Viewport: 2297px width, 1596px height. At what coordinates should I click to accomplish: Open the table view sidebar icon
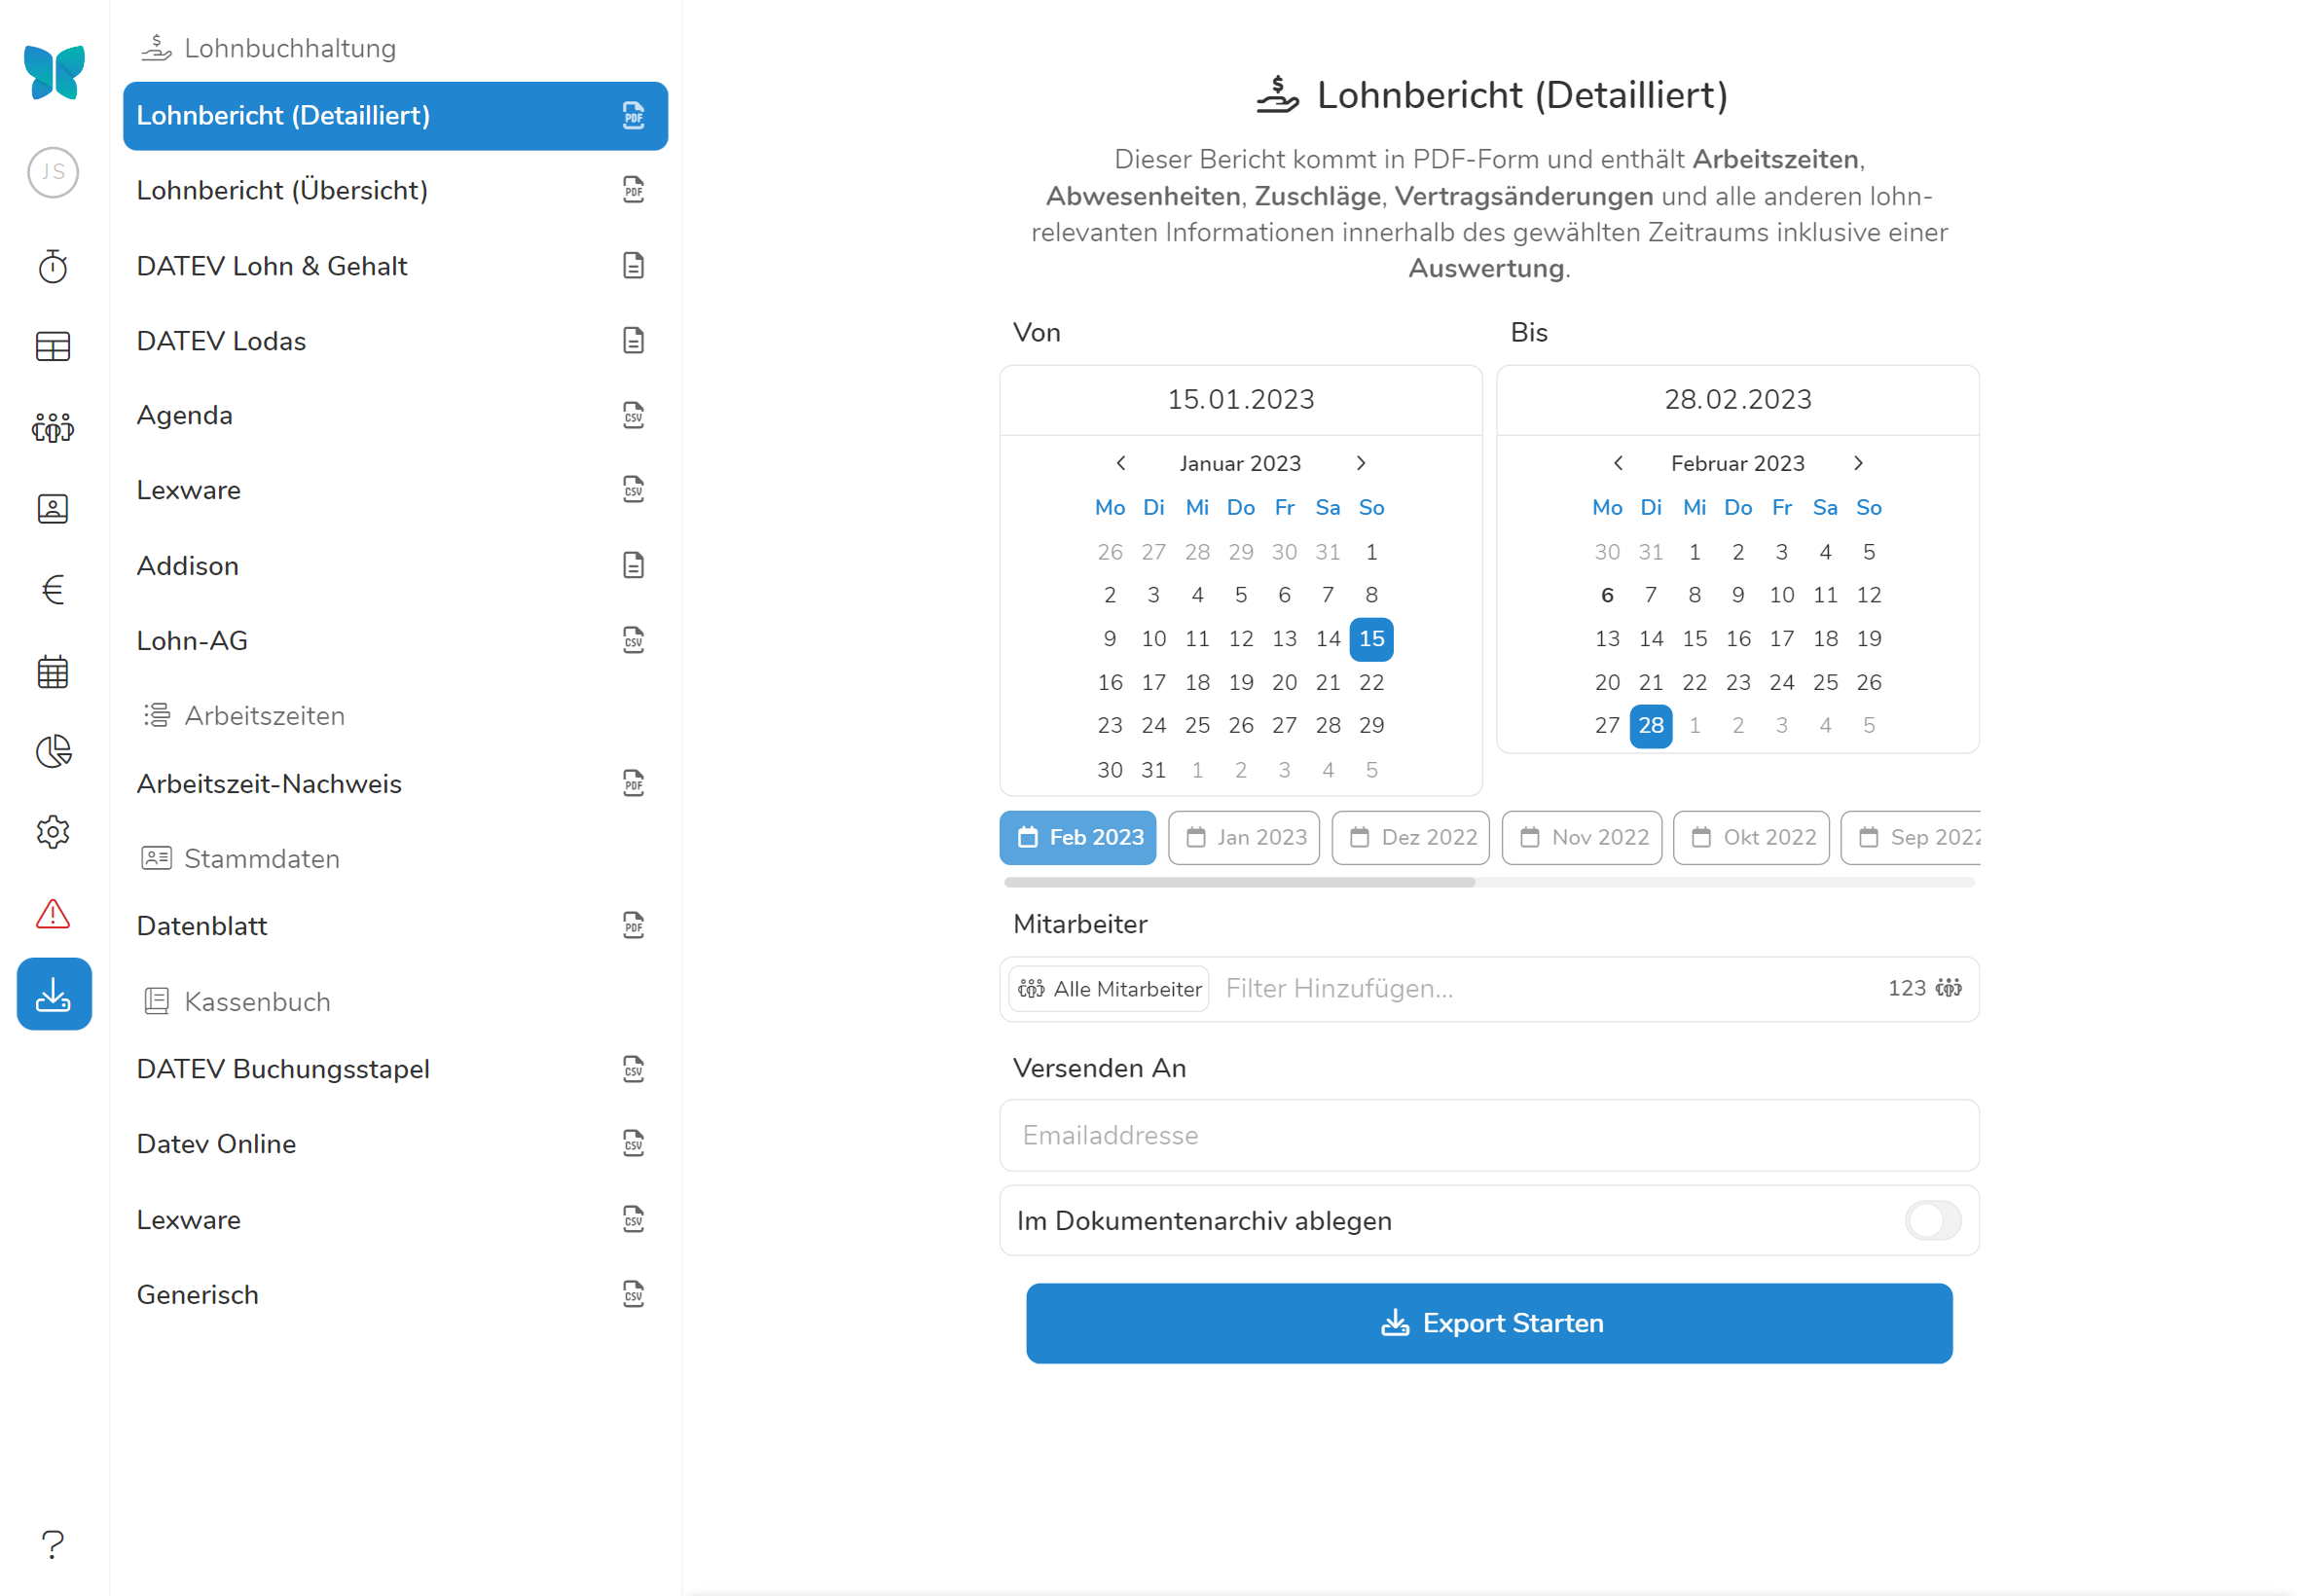click(53, 347)
